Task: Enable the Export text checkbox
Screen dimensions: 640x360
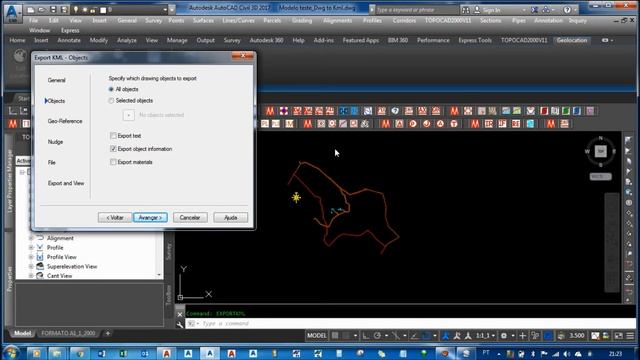Action: [113, 136]
